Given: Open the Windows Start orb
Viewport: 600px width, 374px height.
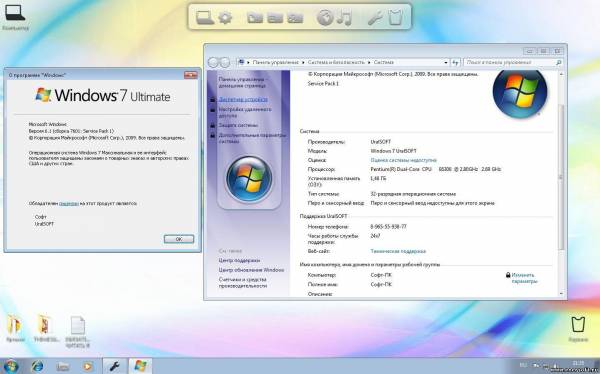Looking at the screenshot, I should [x=11, y=366].
